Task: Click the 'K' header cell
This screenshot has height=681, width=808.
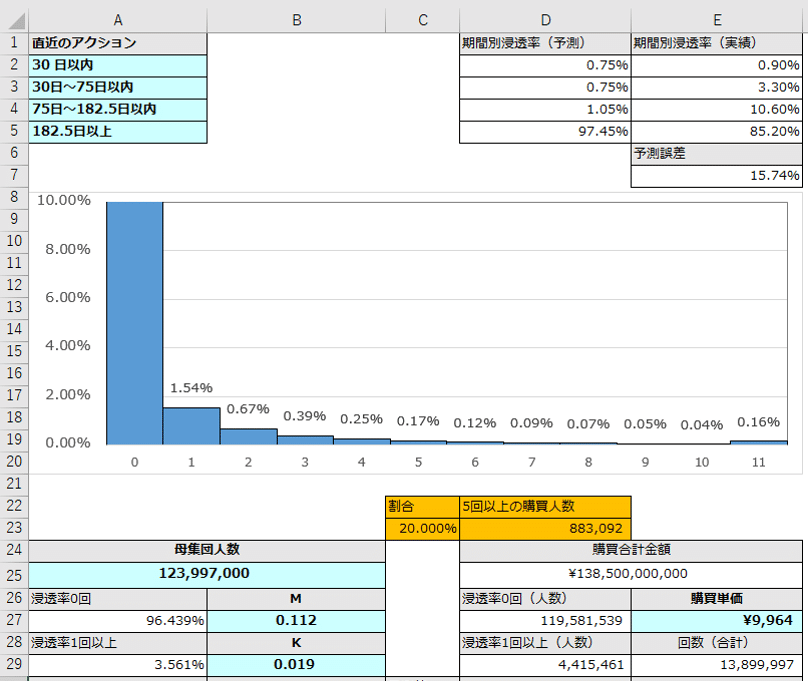Action: (296, 643)
